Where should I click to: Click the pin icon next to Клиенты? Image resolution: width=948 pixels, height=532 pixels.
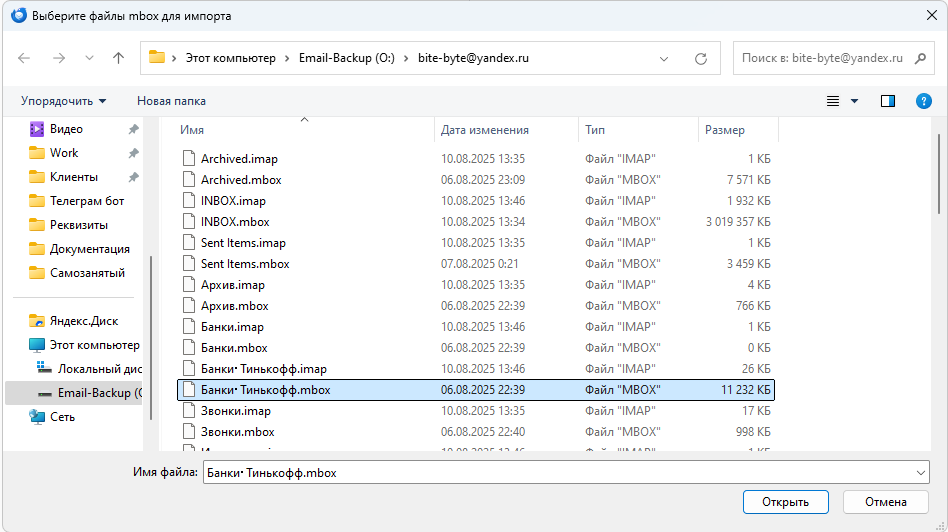134,177
